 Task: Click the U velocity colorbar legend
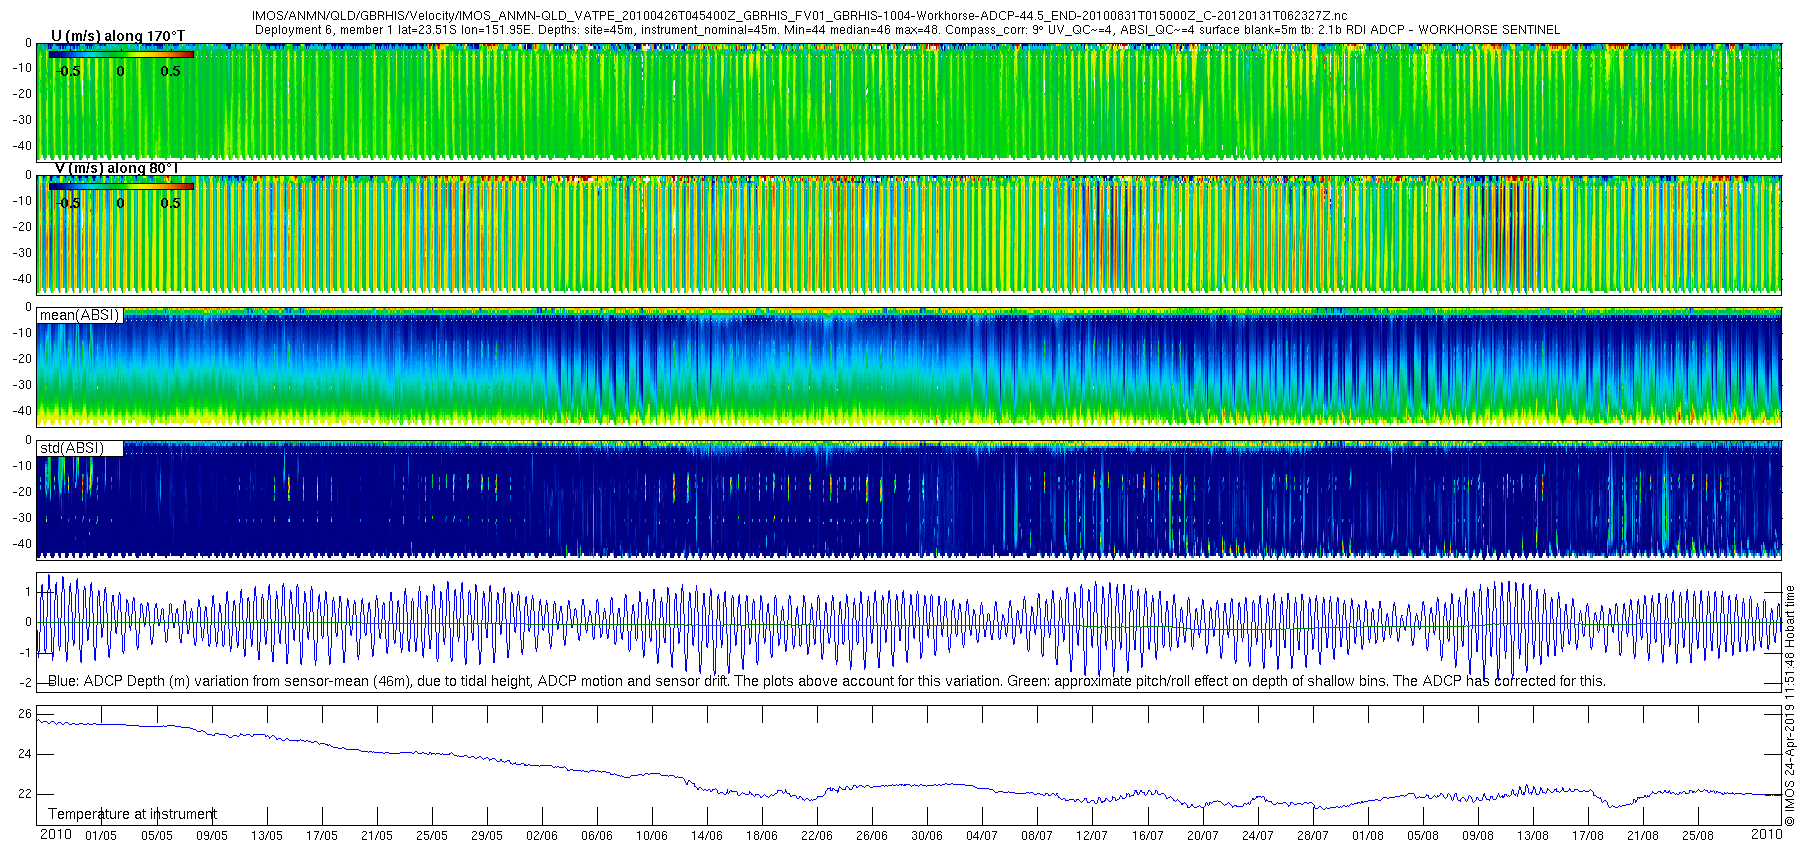(120, 55)
